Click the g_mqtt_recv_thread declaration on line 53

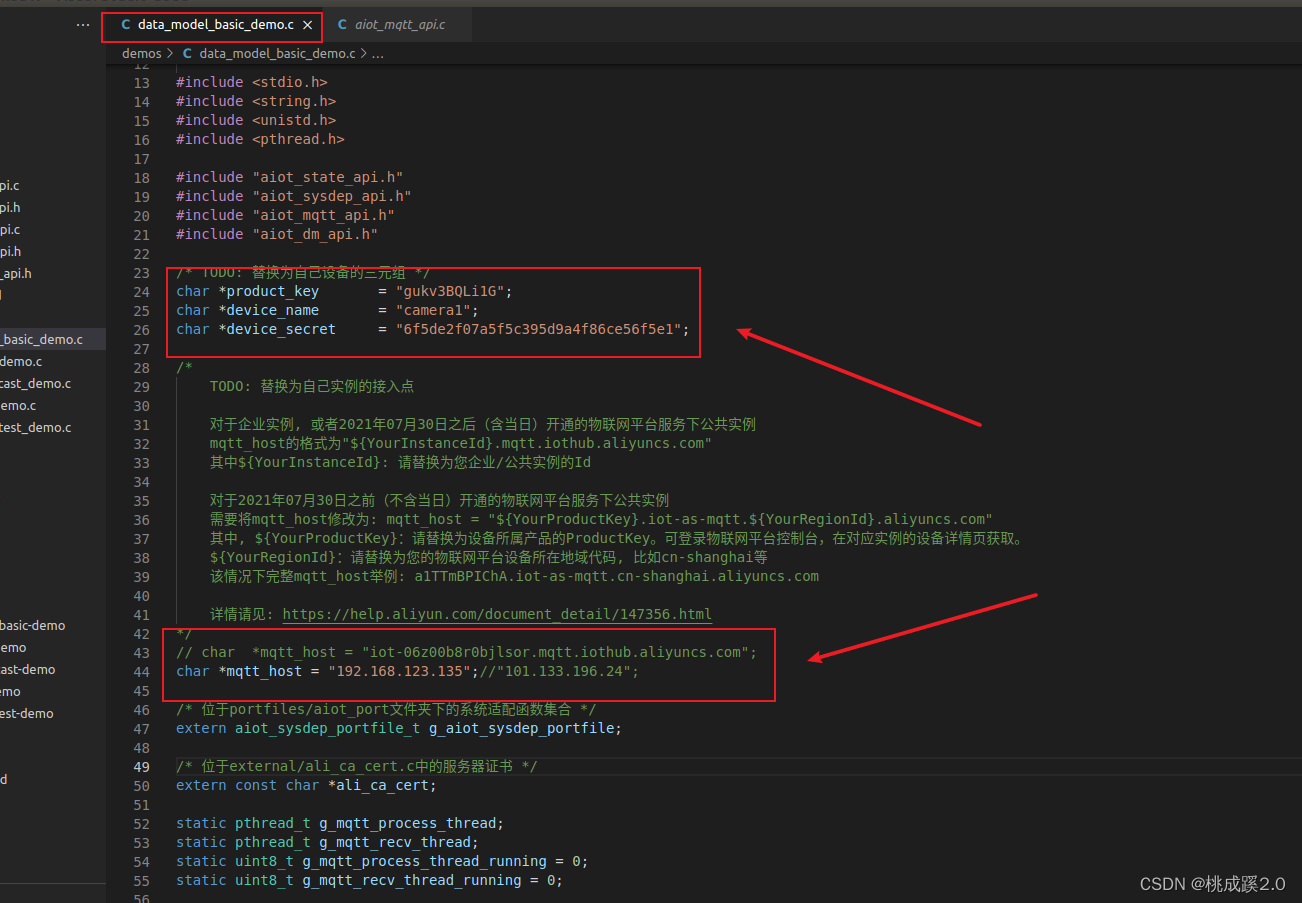click(x=327, y=842)
